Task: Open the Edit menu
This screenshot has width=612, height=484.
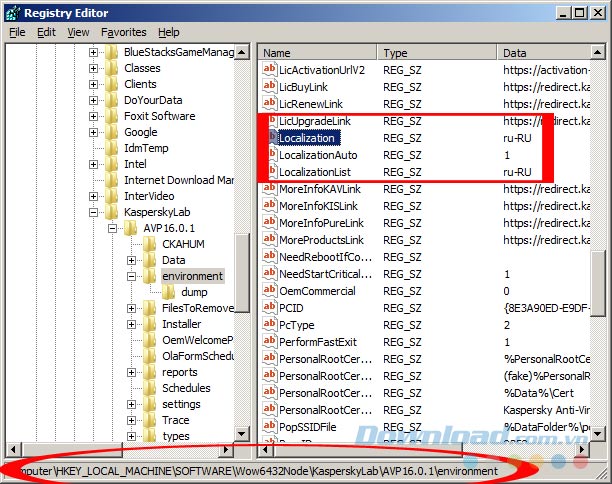Action: (46, 32)
